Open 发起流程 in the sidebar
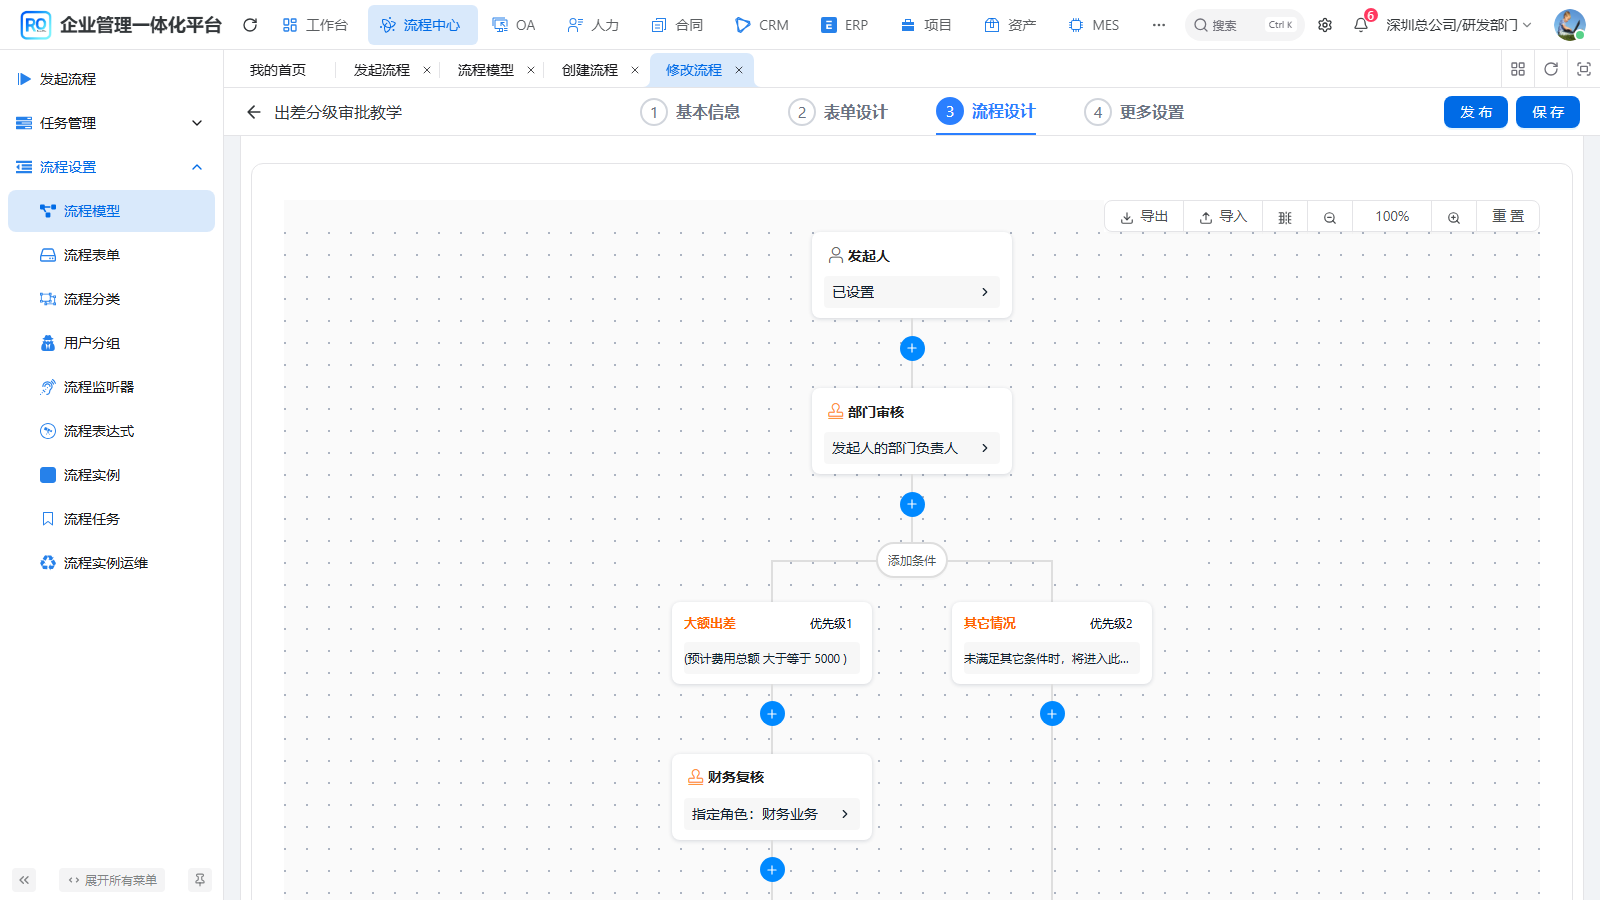Image resolution: width=1600 pixels, height=900 pixels. point(111,79)
